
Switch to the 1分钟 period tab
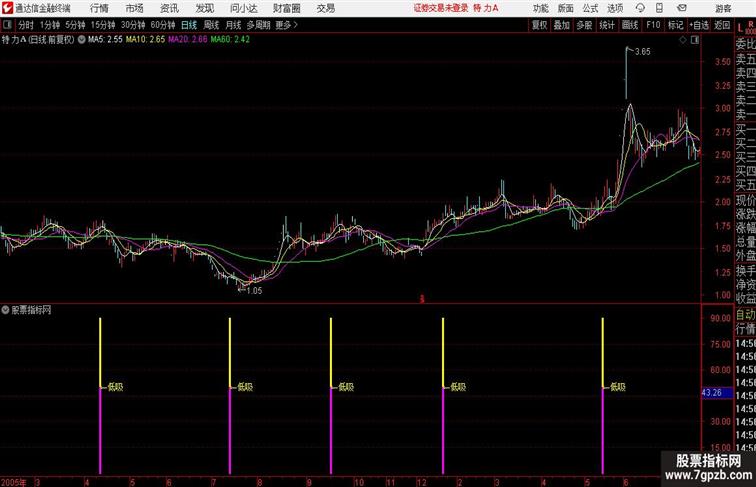pos(50,25)
